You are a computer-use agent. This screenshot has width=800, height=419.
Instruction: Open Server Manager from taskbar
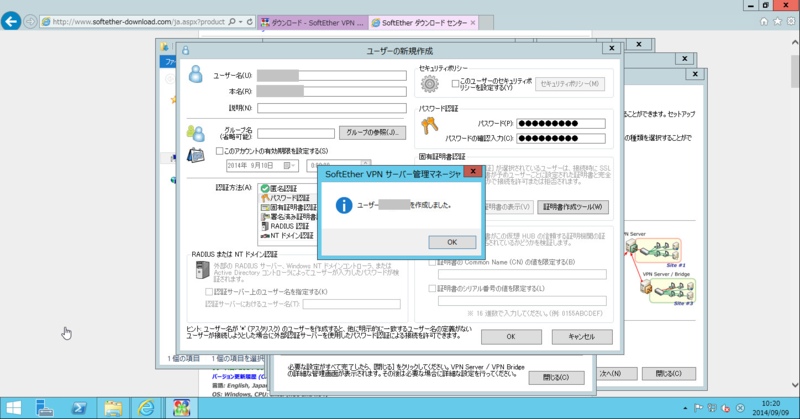45,408
